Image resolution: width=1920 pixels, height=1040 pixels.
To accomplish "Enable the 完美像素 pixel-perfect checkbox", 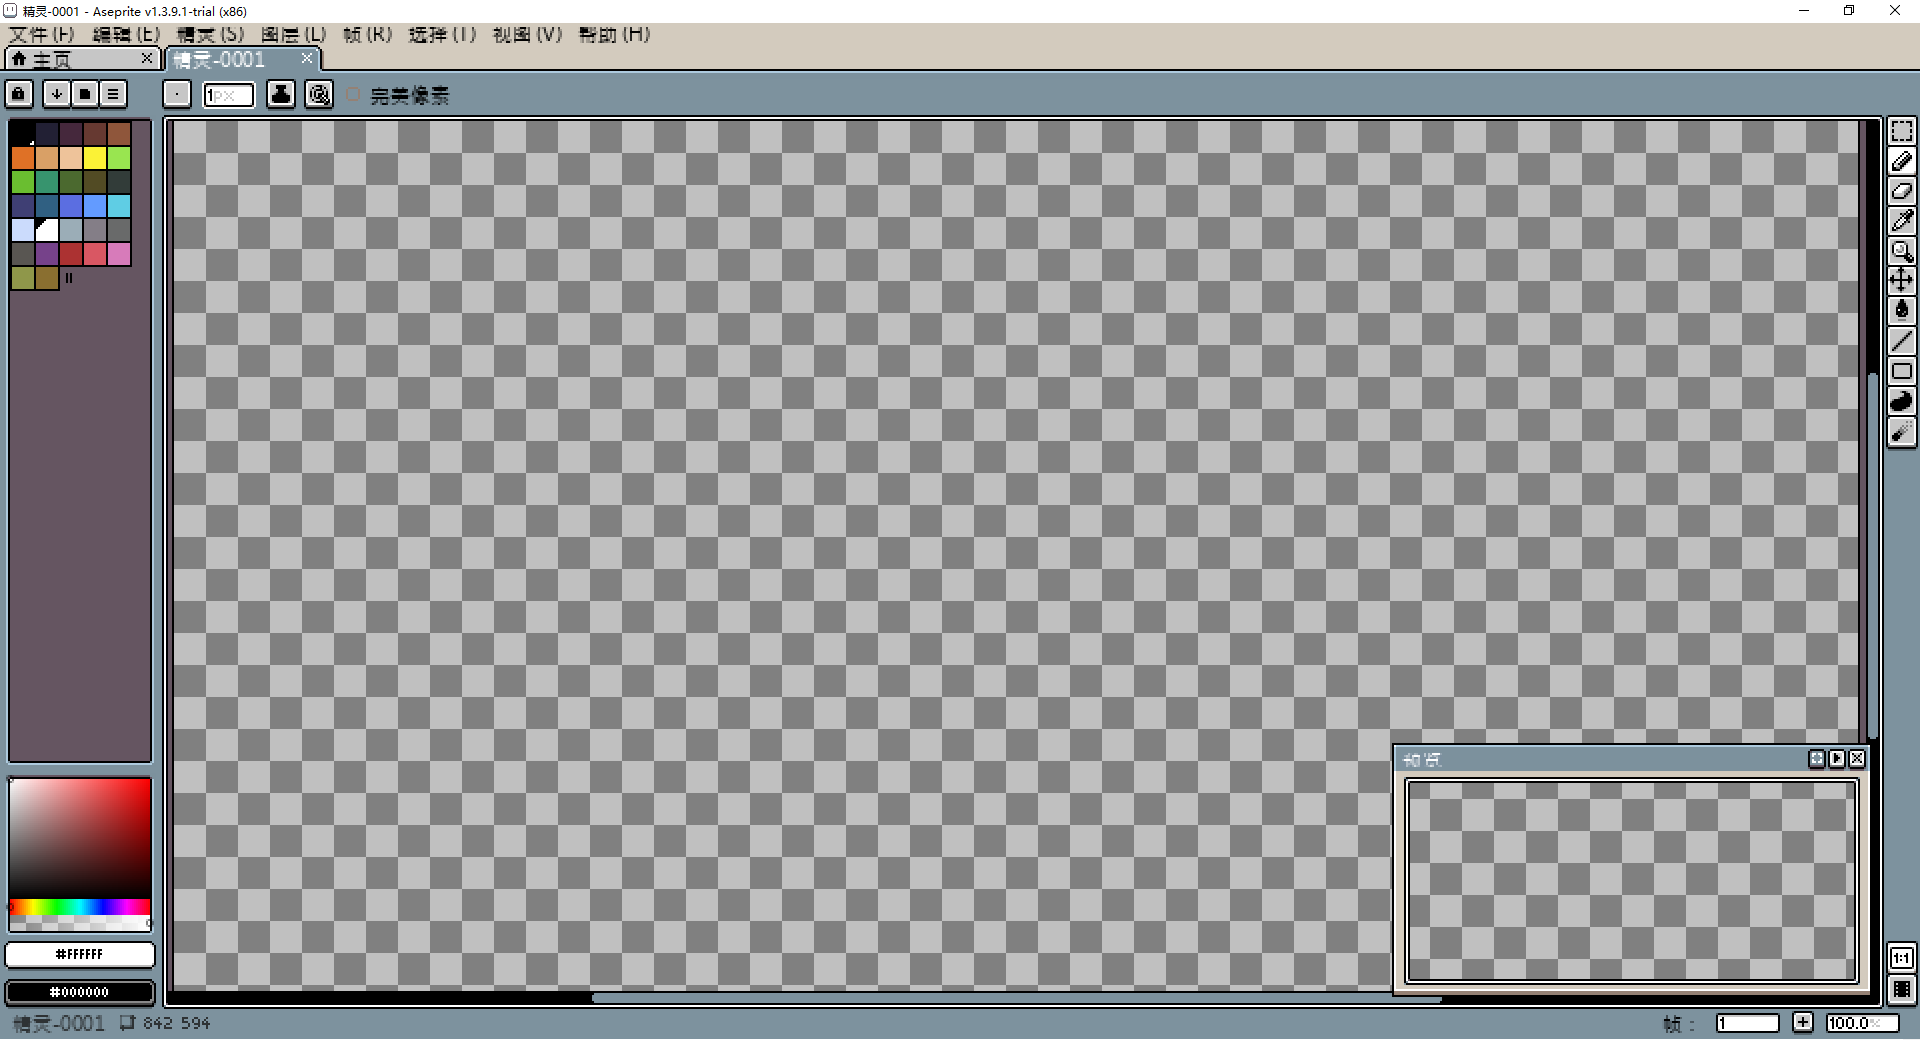I will point(354,95).
